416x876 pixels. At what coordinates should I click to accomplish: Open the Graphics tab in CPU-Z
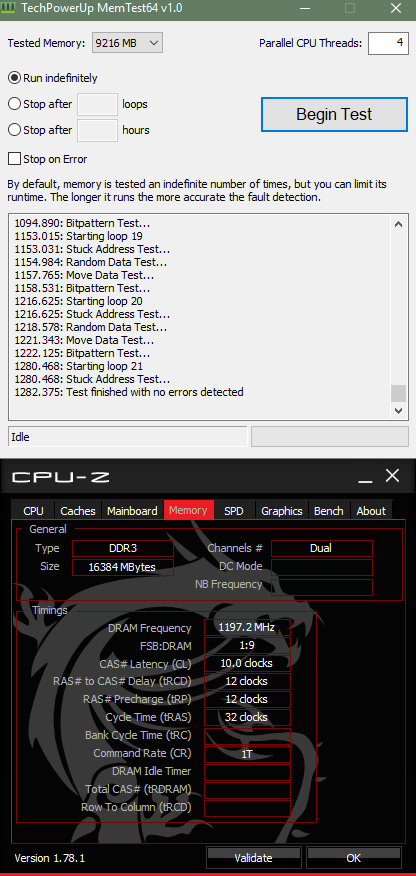click(282, 511)
